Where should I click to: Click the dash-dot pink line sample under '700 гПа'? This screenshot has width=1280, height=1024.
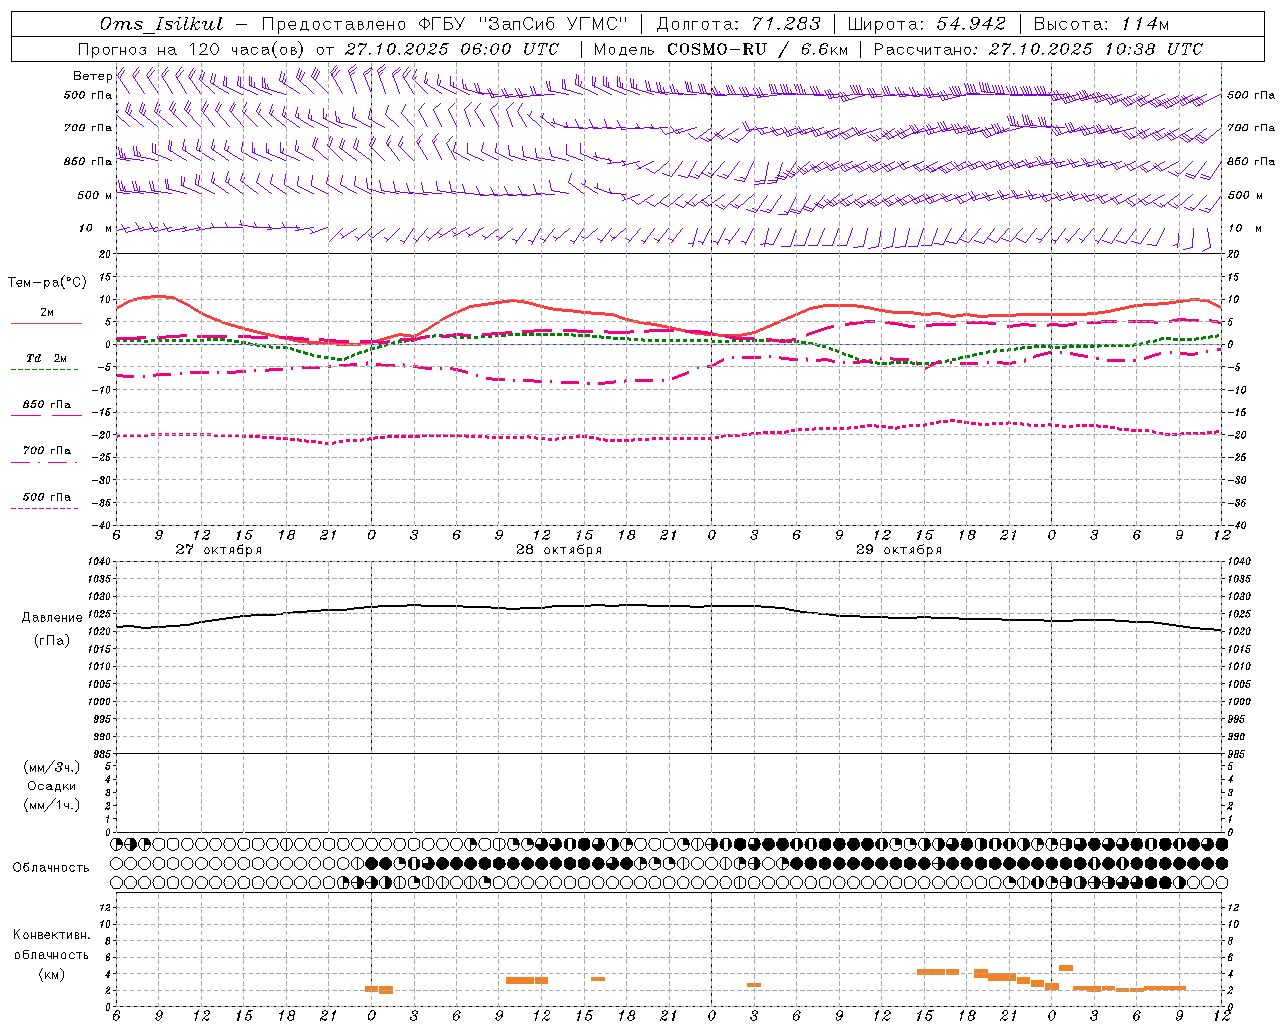tap(45, 462)
